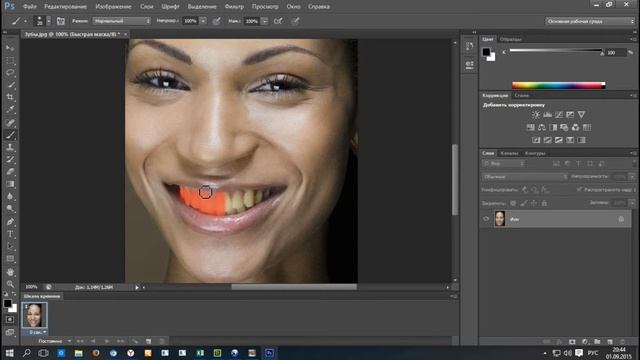Screen dimensions: 640x360
Task: Select the Eyedropper tool
Action: [x=10, y=109]
